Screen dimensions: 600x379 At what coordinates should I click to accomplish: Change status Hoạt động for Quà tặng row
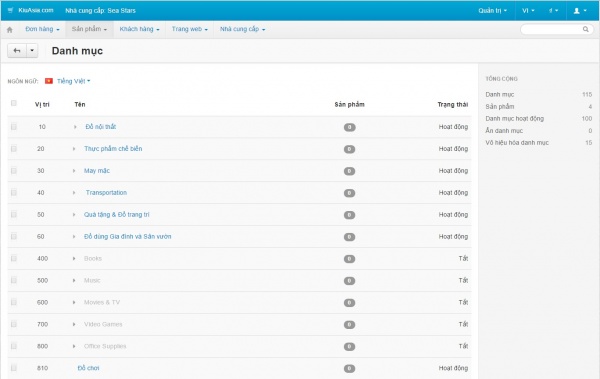coord(453,215)
